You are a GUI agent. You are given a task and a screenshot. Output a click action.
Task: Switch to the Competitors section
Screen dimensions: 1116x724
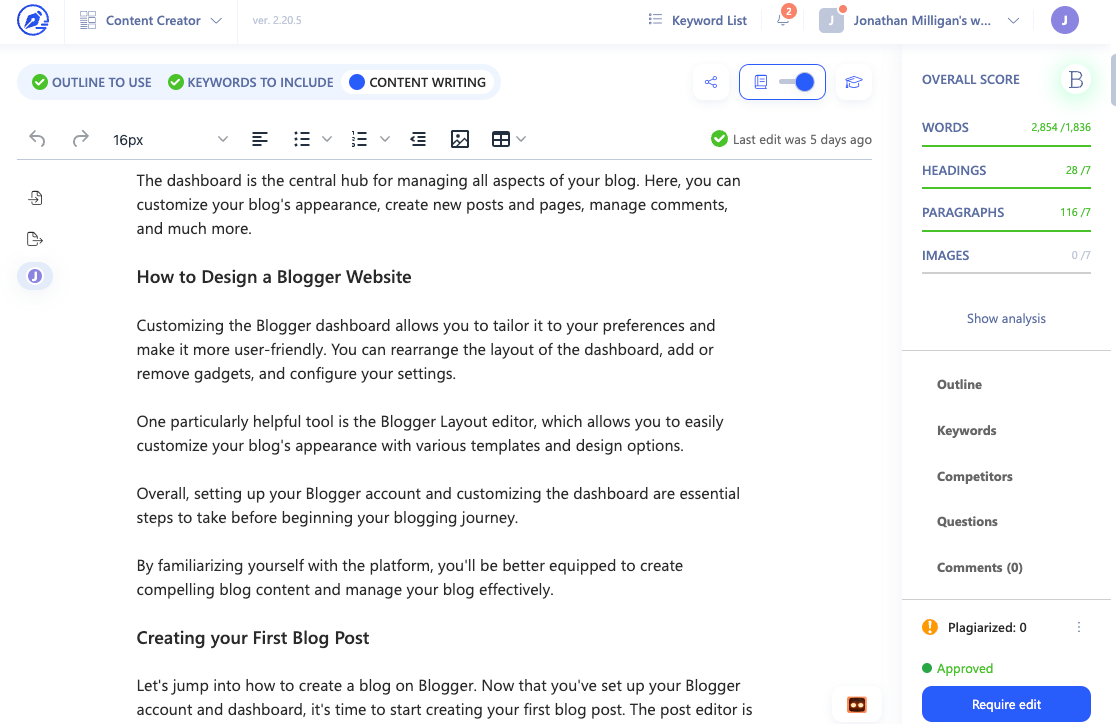point(974,476)
